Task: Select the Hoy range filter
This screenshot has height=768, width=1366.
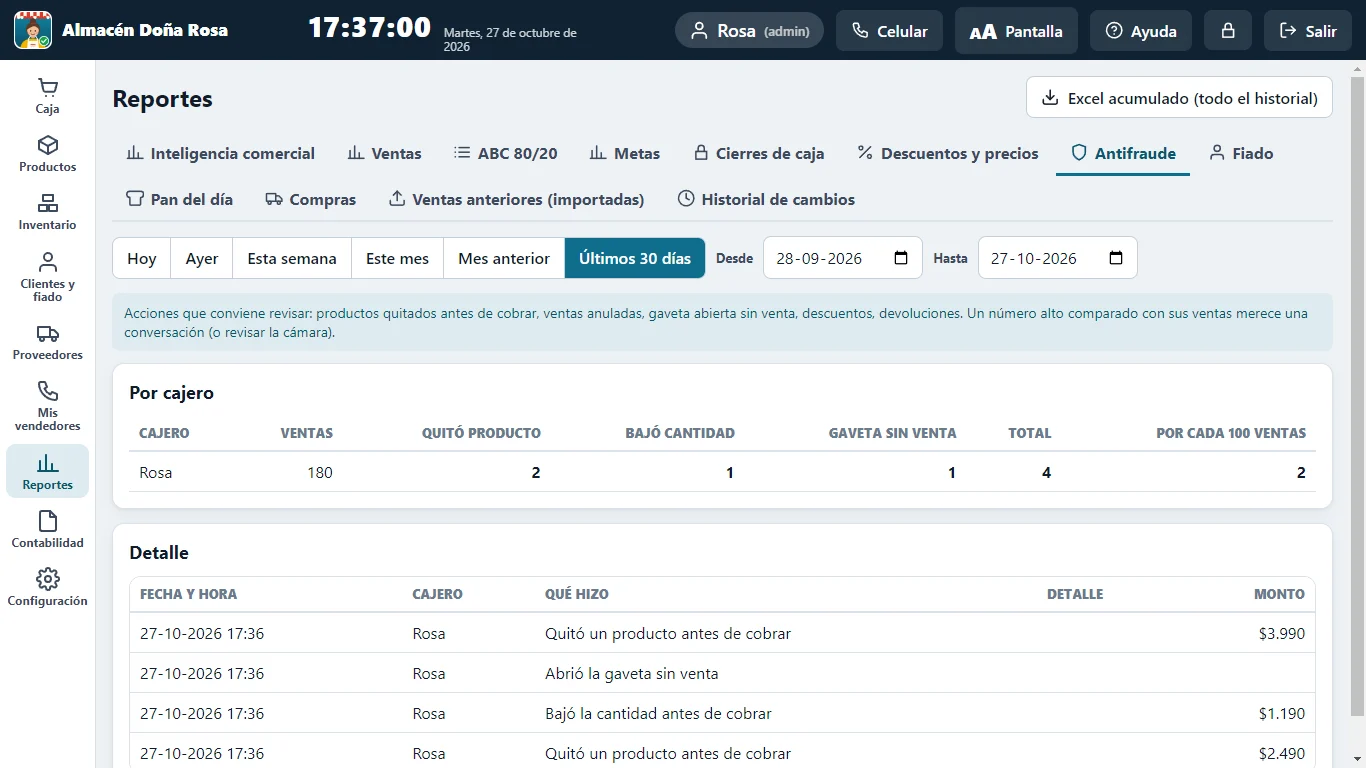Action: tap(142, 258)
